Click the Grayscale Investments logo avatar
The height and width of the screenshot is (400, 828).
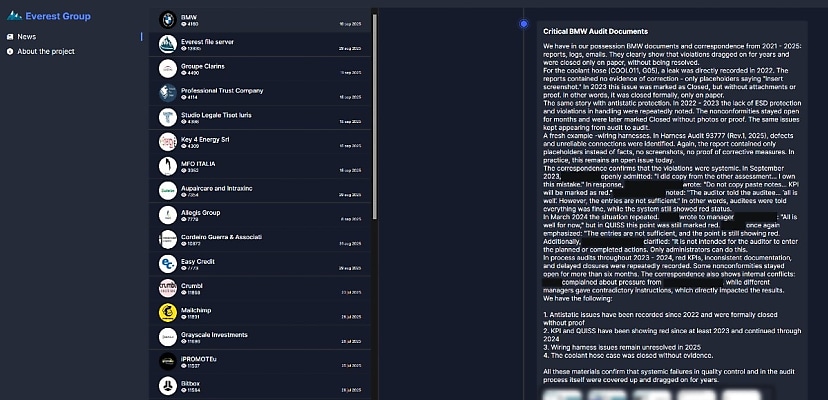(168, 337)
